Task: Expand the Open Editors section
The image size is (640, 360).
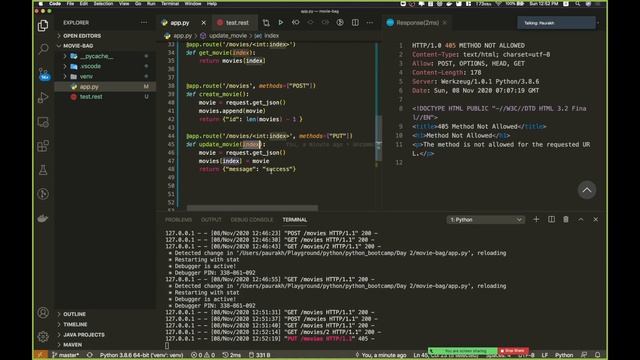Action: coord(82,36)
